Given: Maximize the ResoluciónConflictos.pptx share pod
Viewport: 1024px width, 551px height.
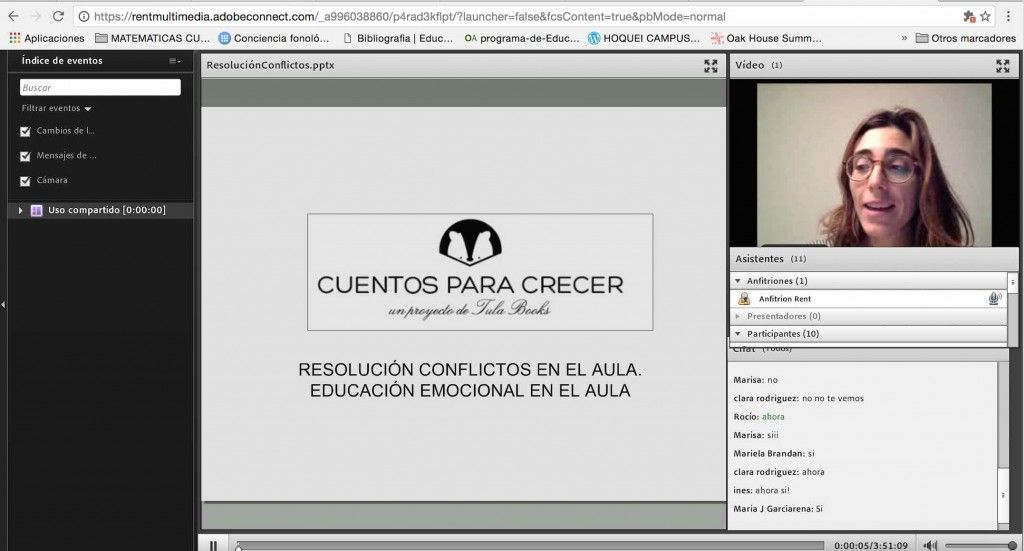Looking at the screenshot, I should point(711,66).
